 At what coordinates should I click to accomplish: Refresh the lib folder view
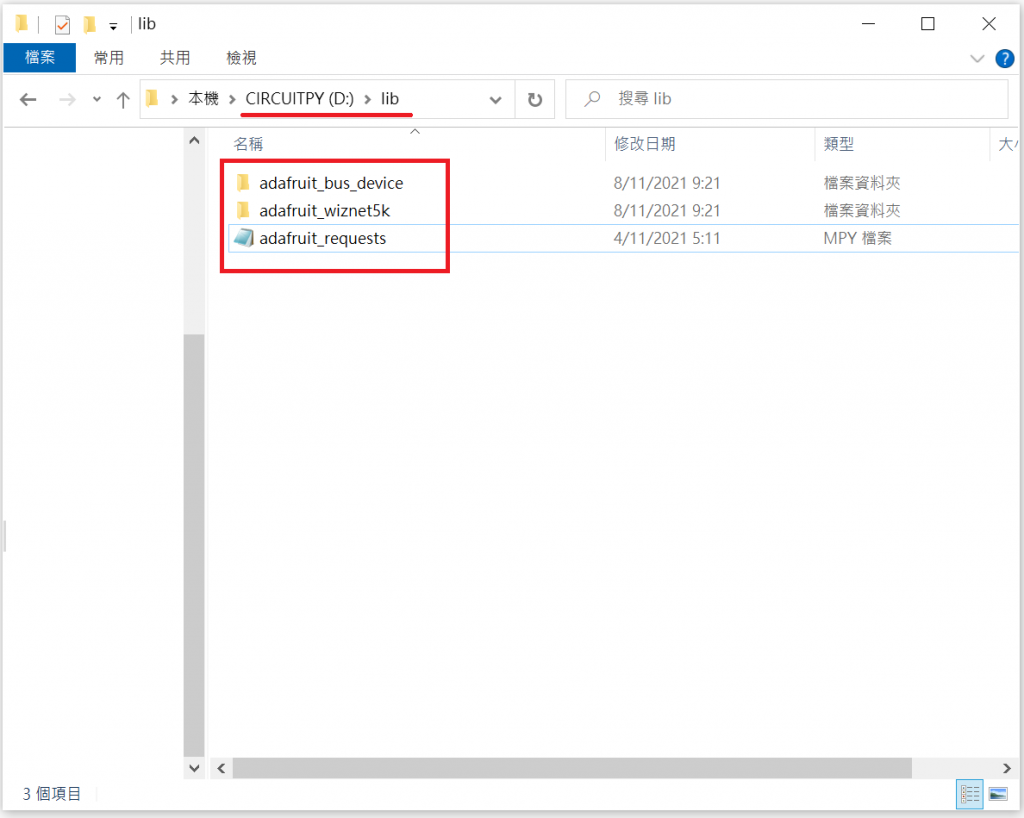(535, 99)
